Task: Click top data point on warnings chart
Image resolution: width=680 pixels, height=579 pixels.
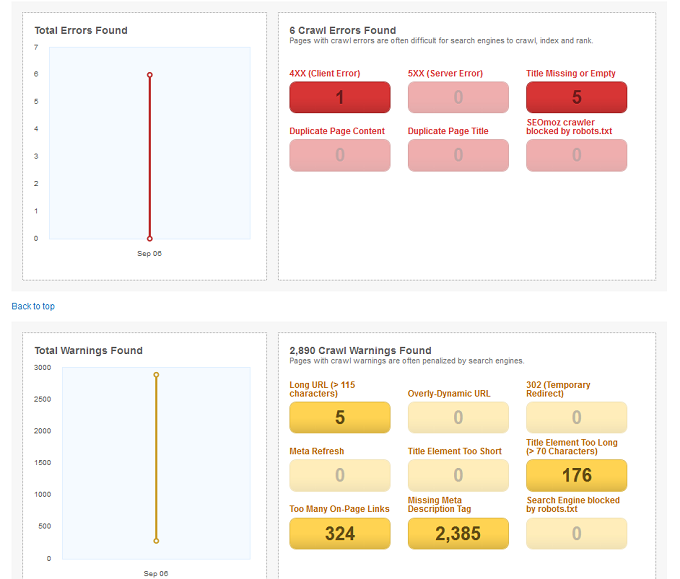Action: (x=156, y=375)
